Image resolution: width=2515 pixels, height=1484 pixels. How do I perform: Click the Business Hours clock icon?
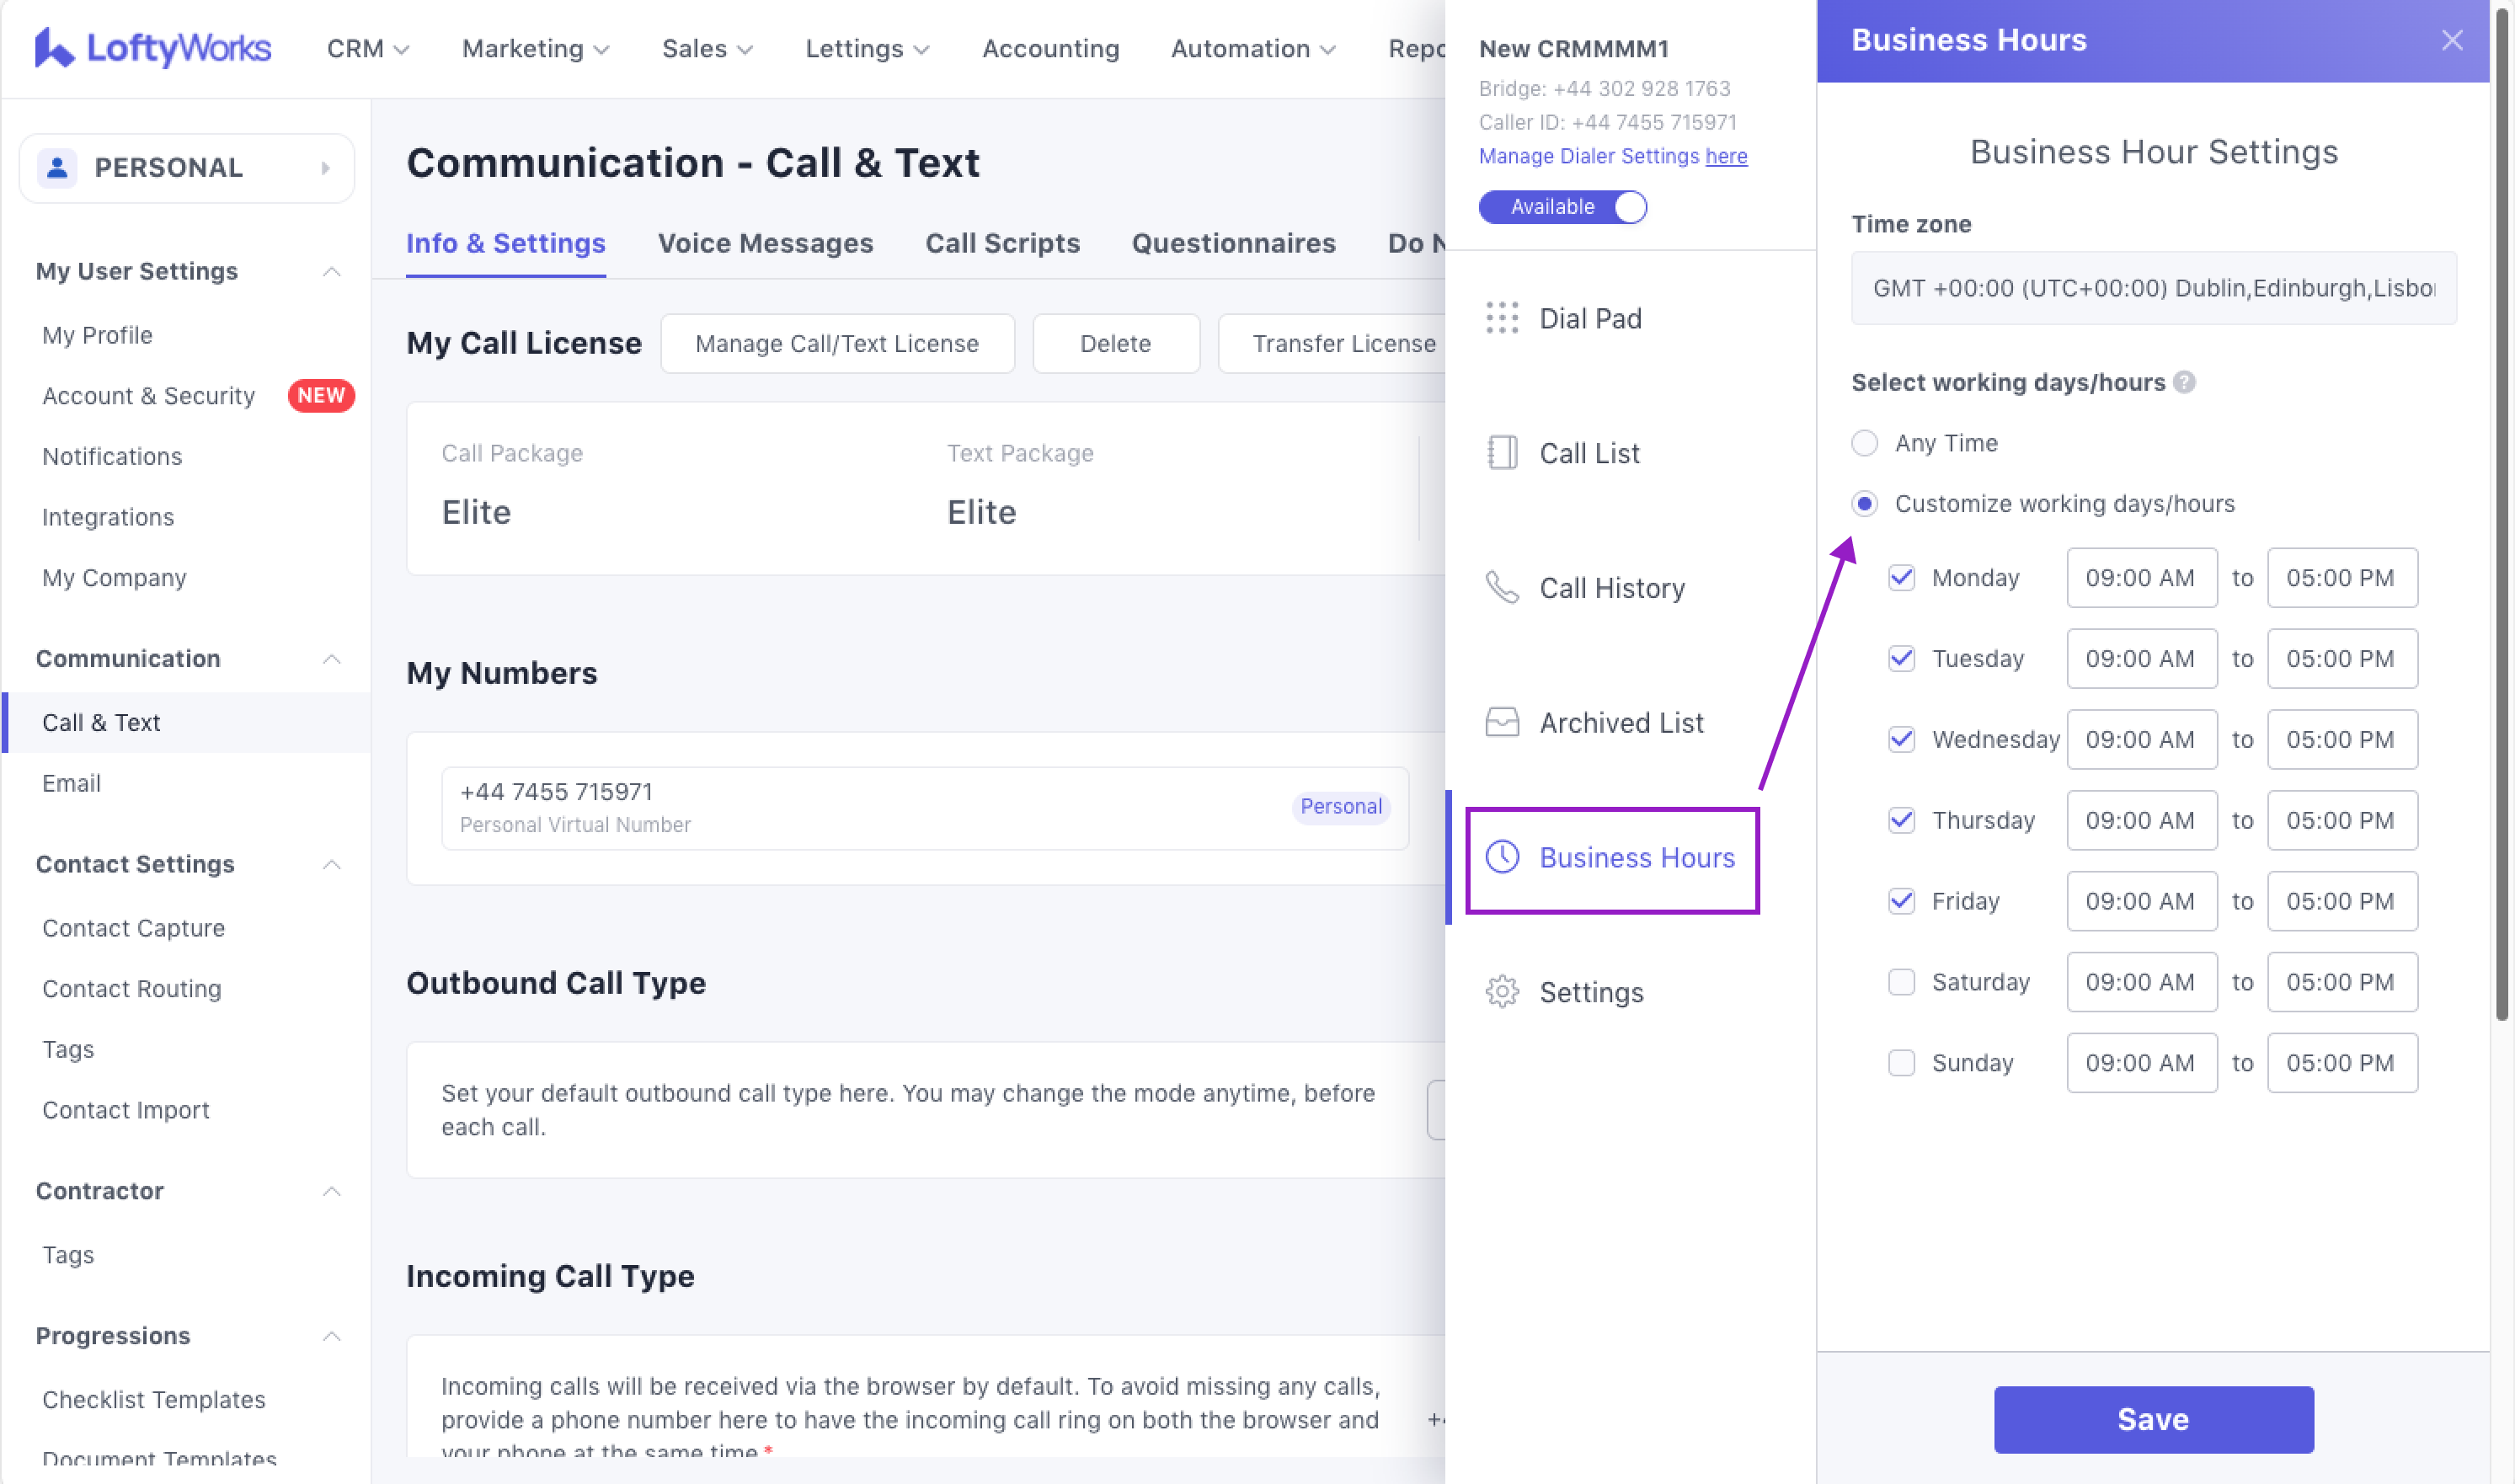coord(1501,857)
